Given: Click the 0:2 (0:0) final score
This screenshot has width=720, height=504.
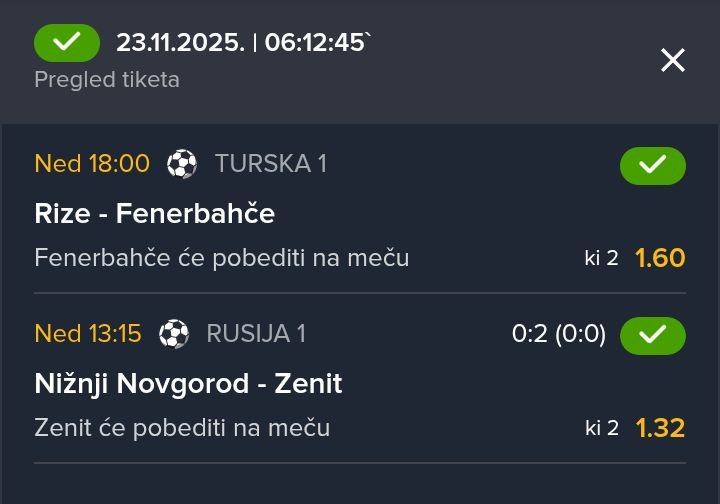Looking at the screenshot, I should pos(558,334).
